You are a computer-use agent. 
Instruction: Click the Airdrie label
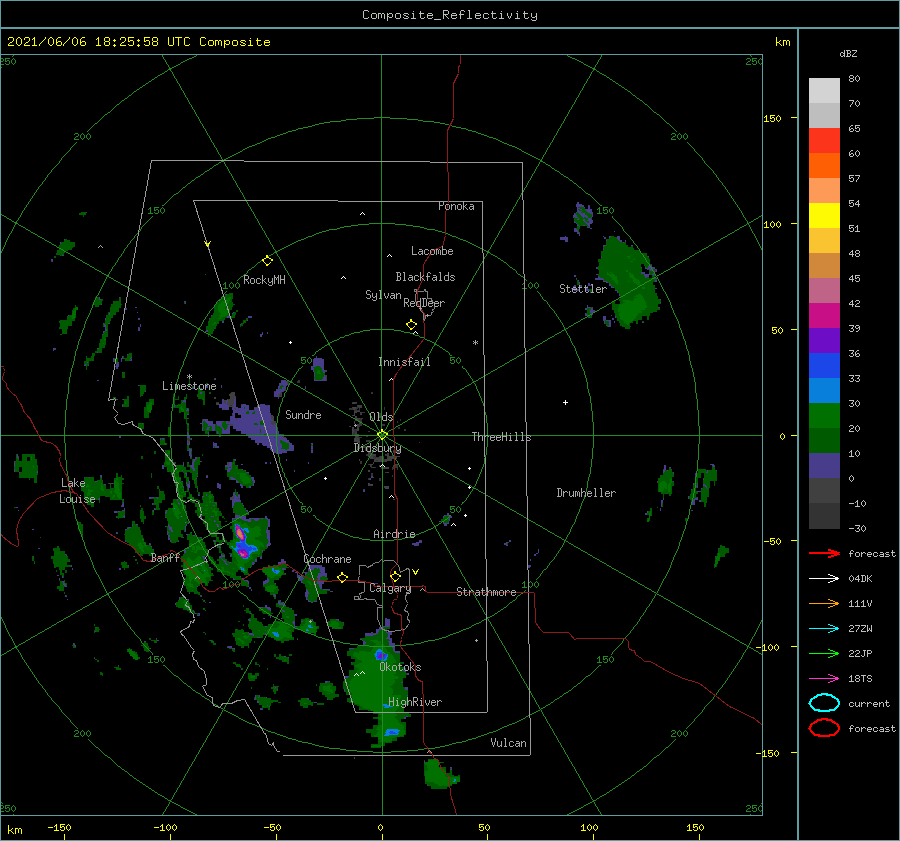click(394, 534)
